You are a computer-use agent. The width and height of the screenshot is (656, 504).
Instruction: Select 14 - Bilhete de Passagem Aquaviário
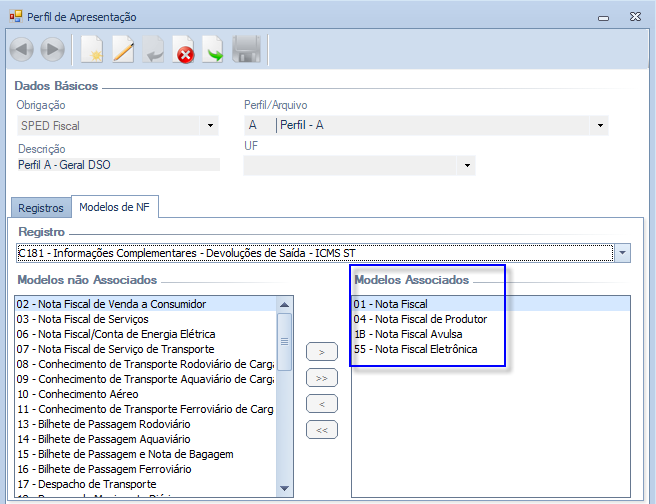[145, 439]
